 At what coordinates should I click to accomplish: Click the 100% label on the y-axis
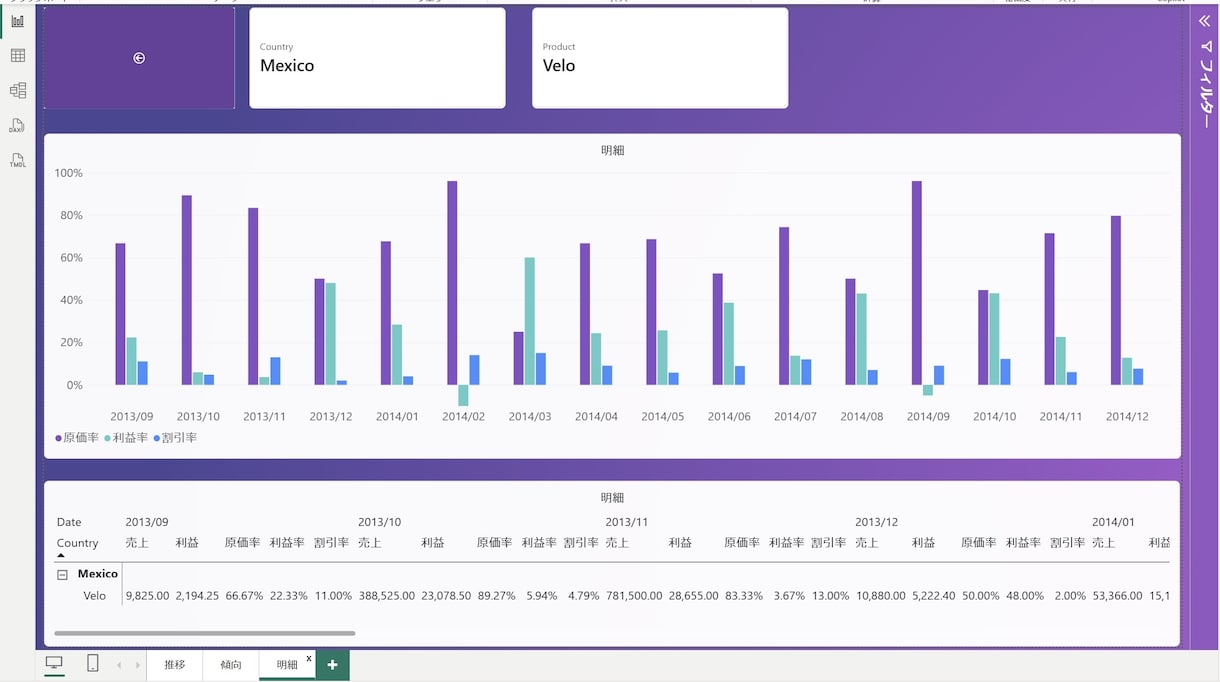tap(68, 173)
